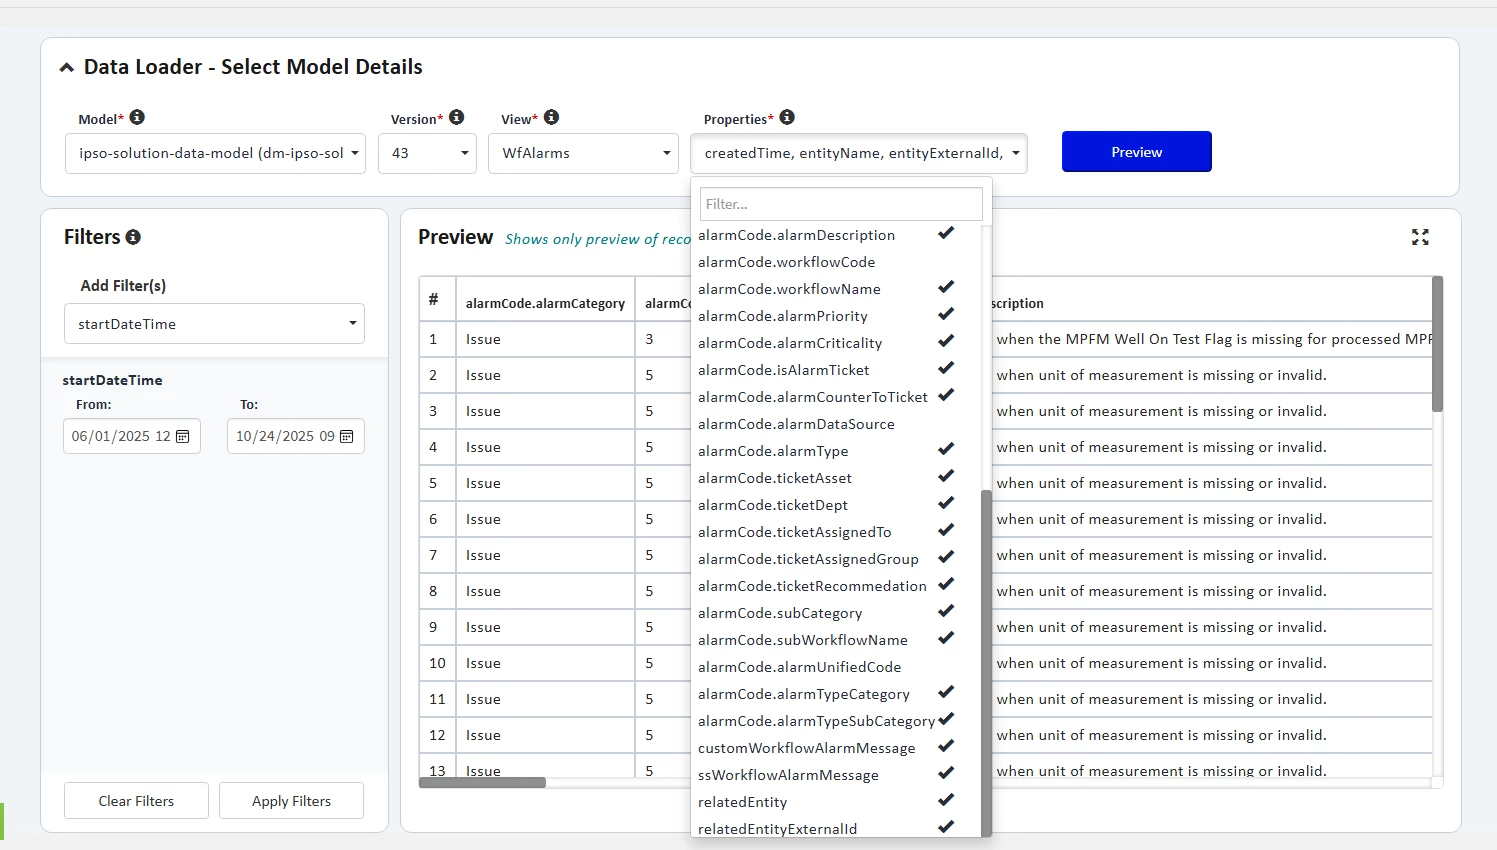
Task: Open the Model dropdown
Action: [x=215, y=154]
